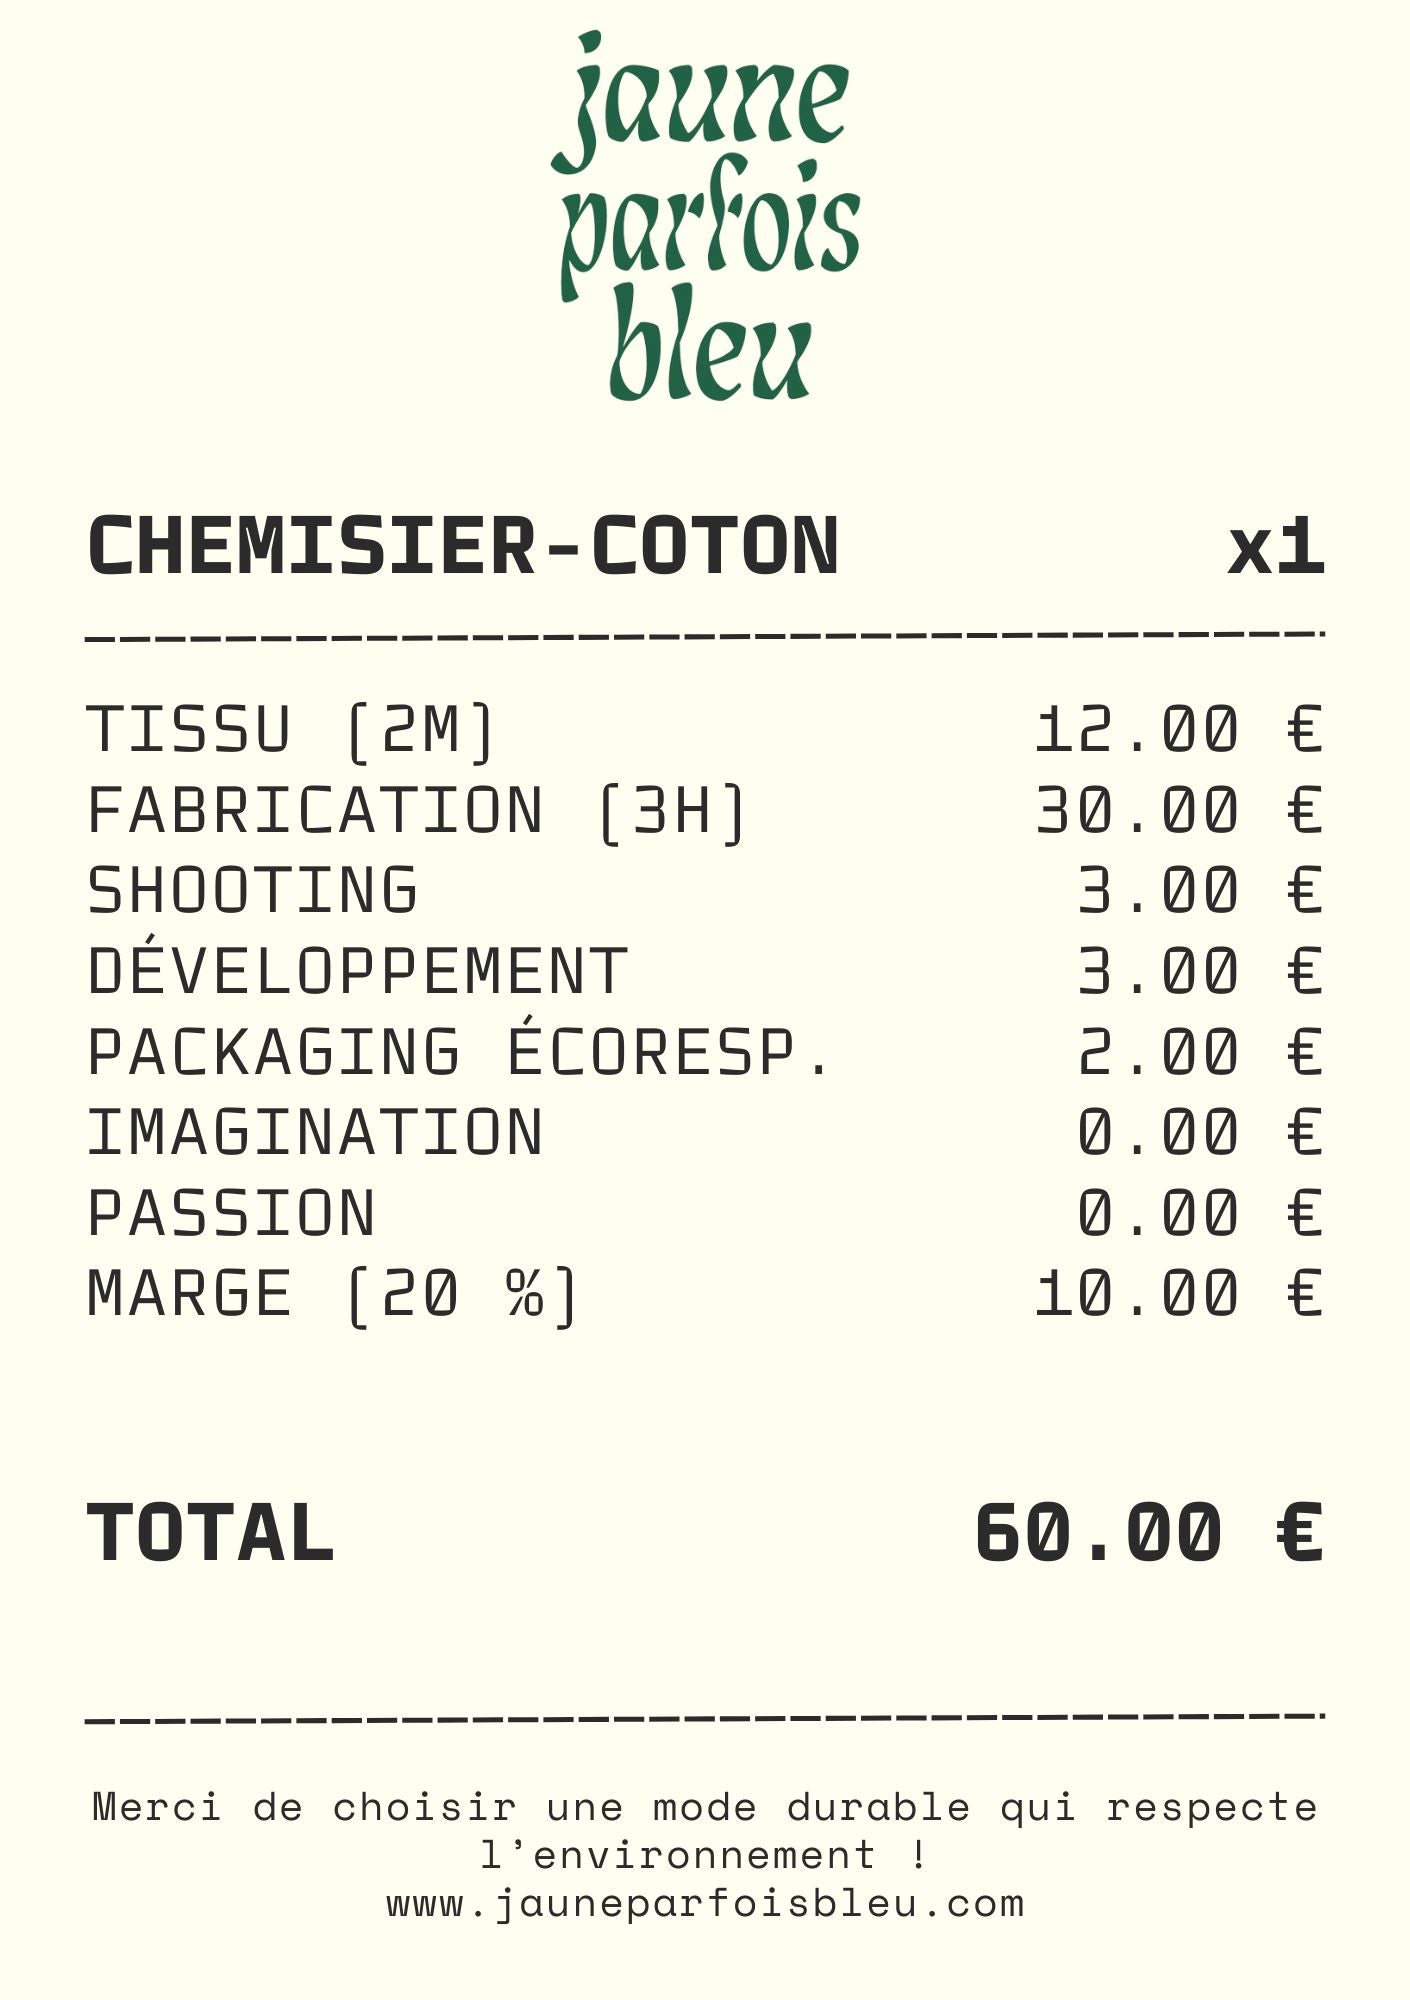The height and width of the screenshot is (2000, 1410).
Task: Select the SHOOTING line item
Action: (252, 891)
